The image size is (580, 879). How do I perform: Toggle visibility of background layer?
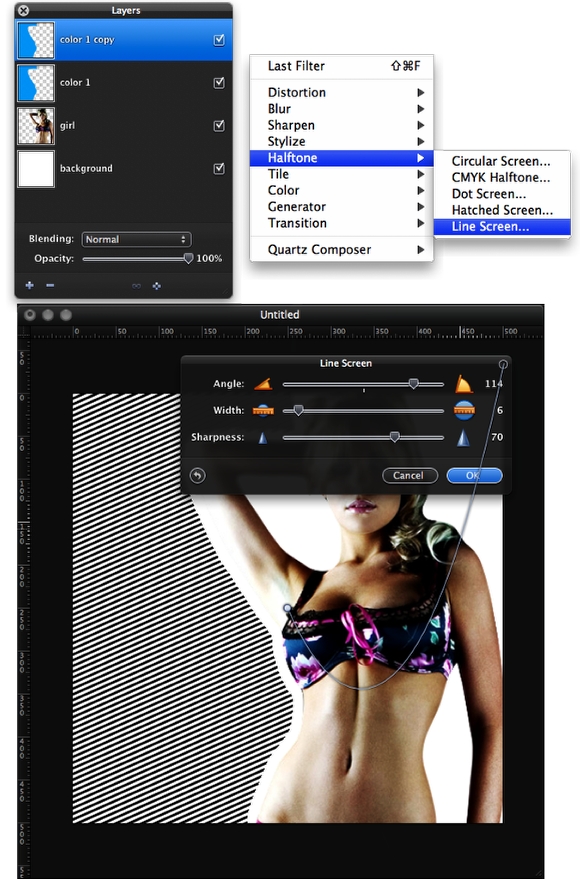(219, 168)
